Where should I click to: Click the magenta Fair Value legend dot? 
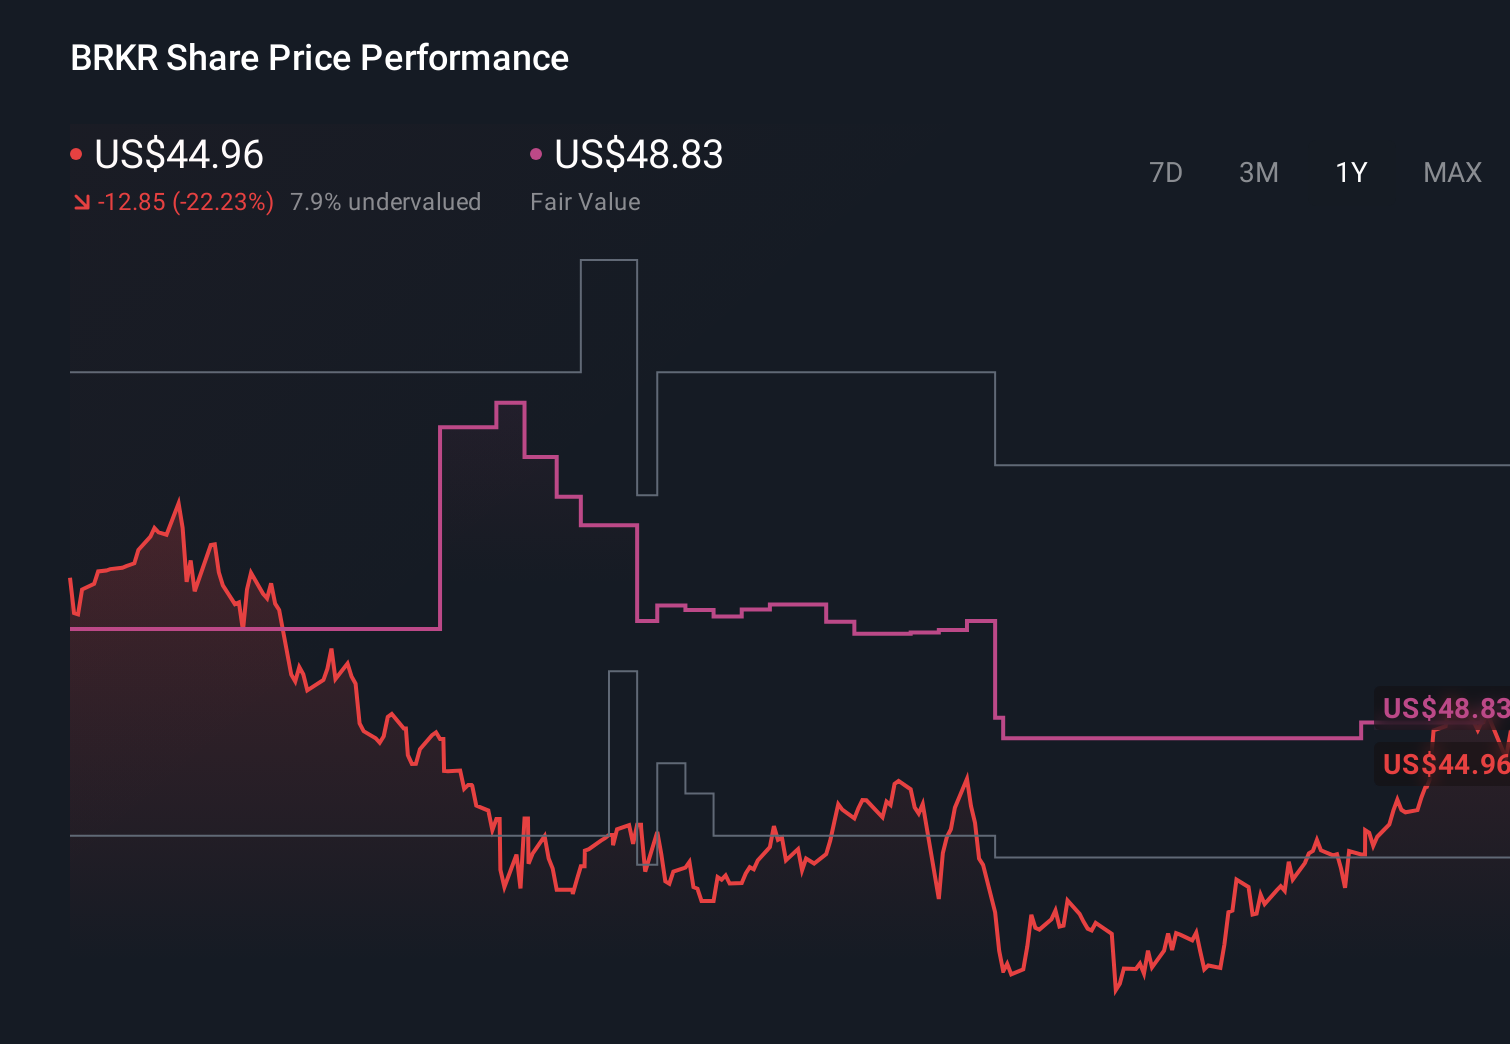(x=537, y=153)
